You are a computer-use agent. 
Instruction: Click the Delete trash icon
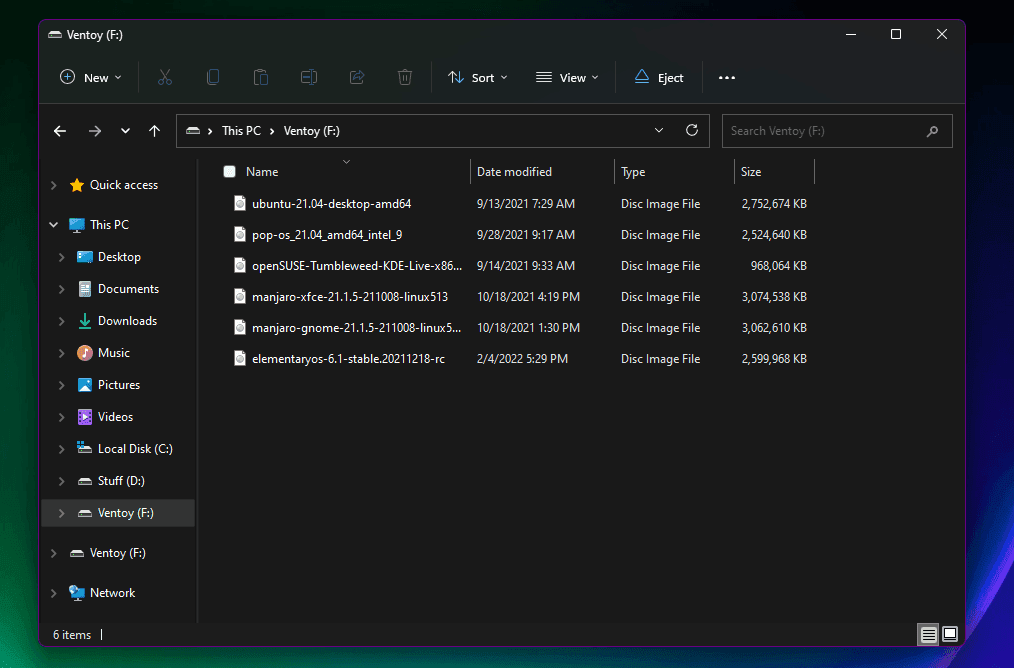405,77
